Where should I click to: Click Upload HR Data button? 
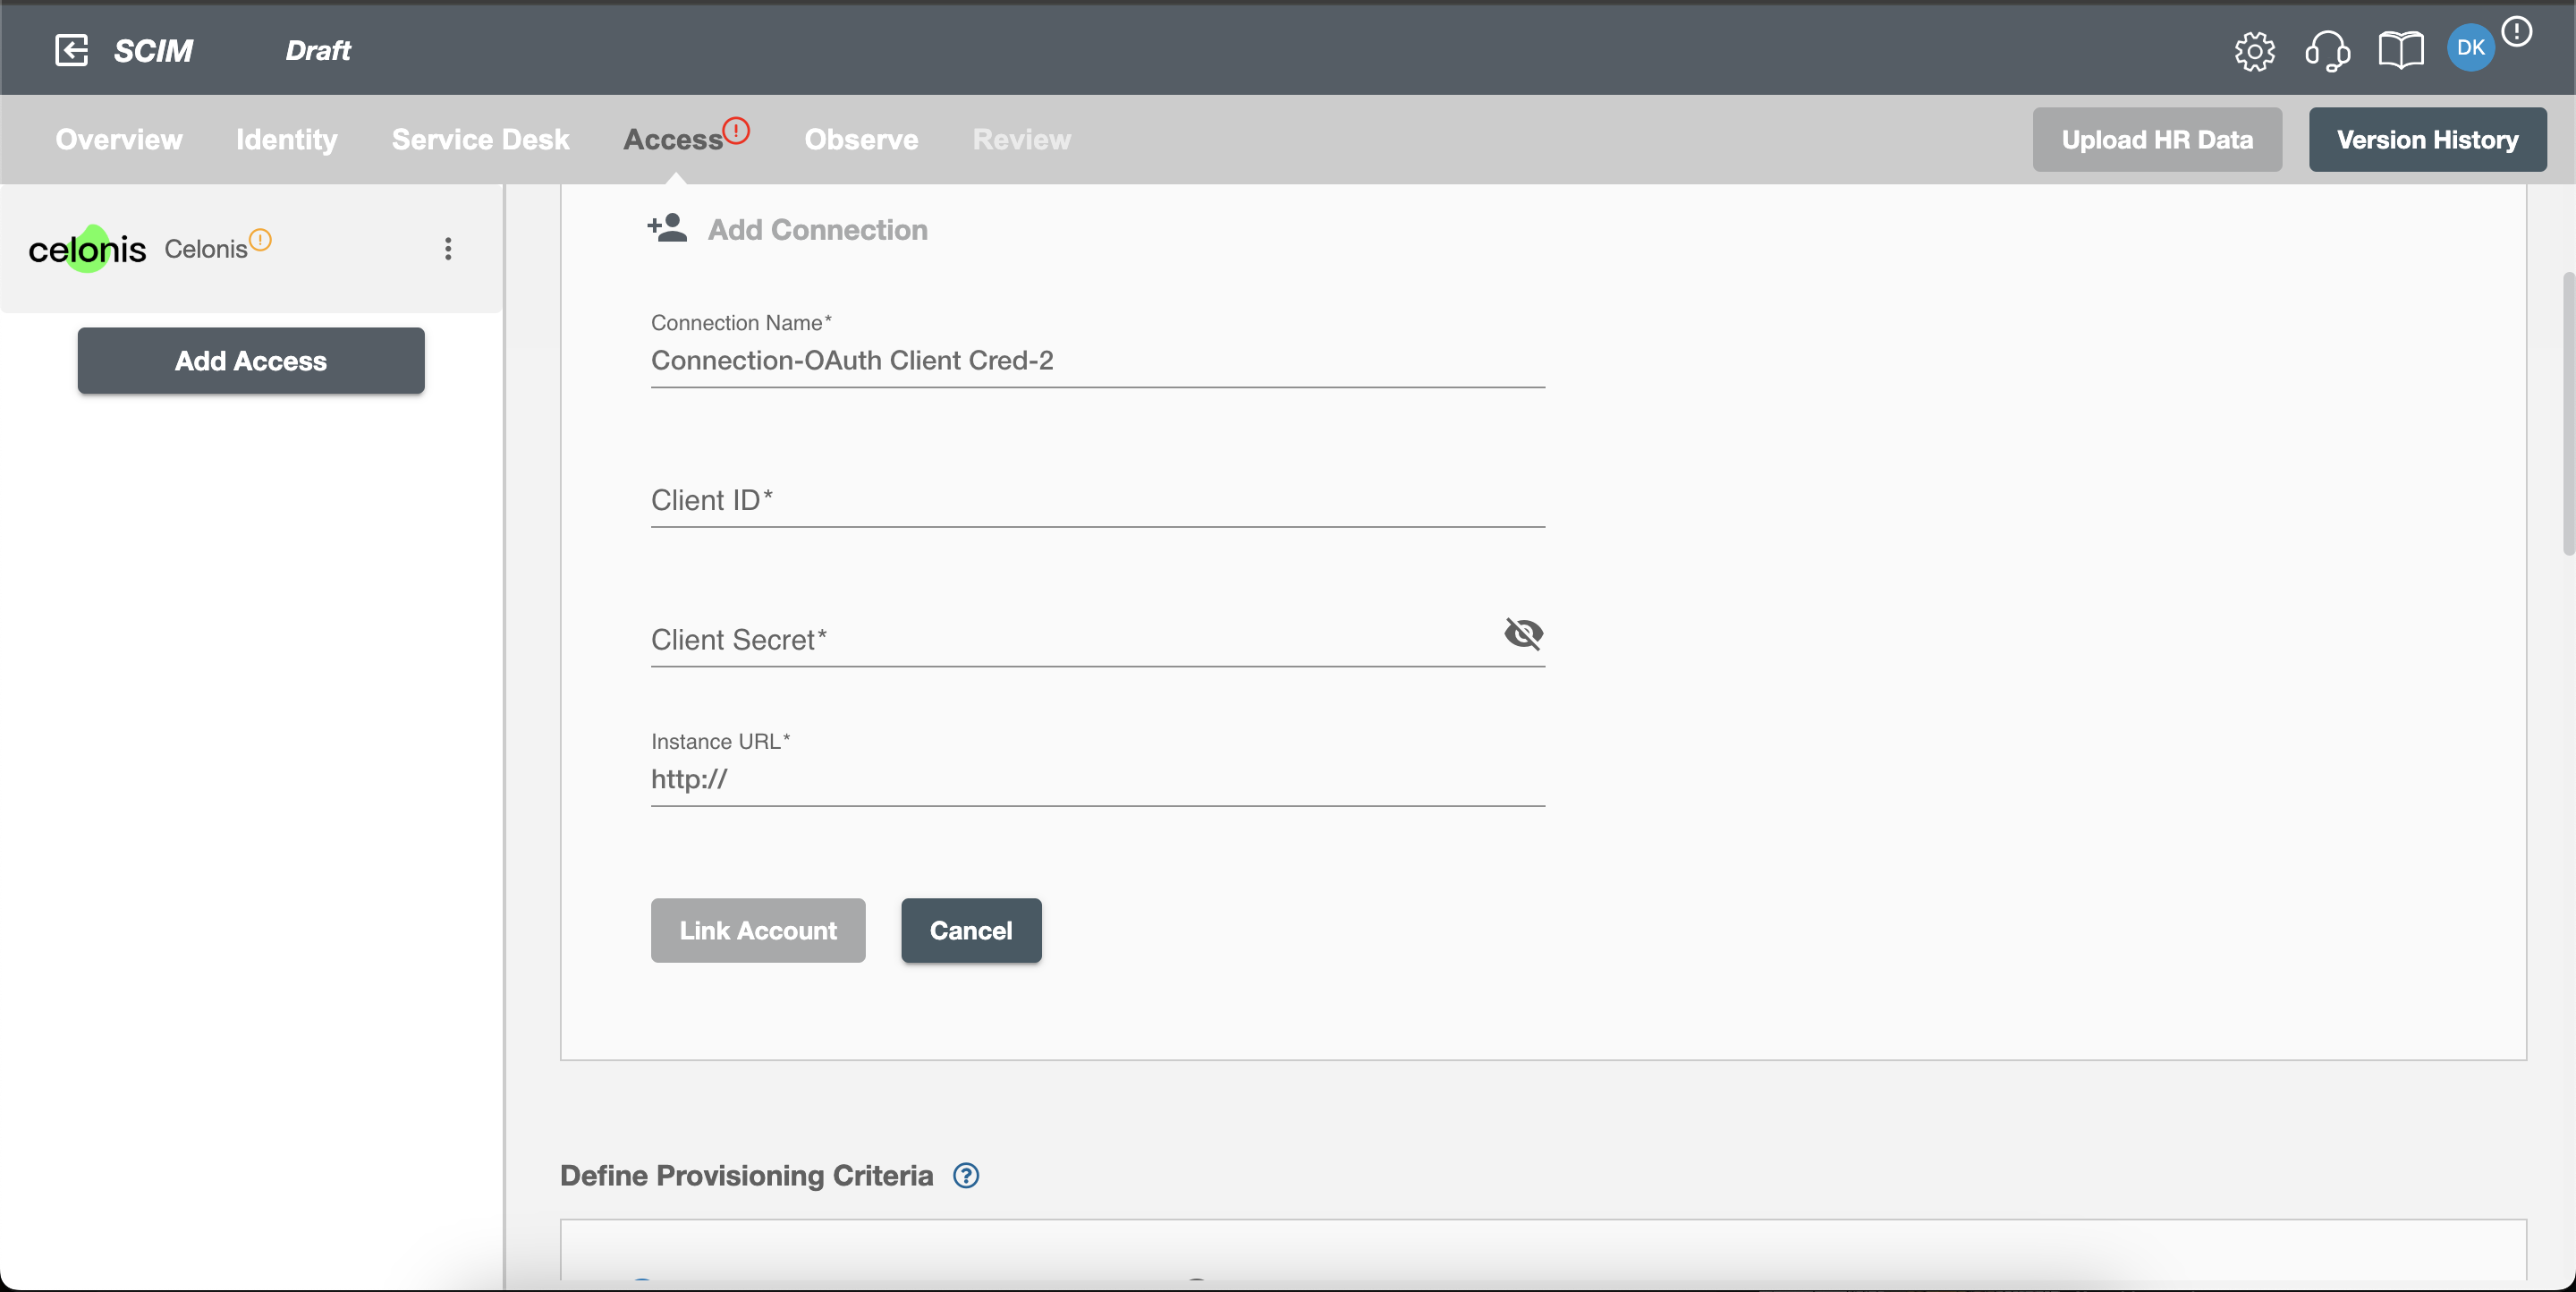(x=2157, y=139)
